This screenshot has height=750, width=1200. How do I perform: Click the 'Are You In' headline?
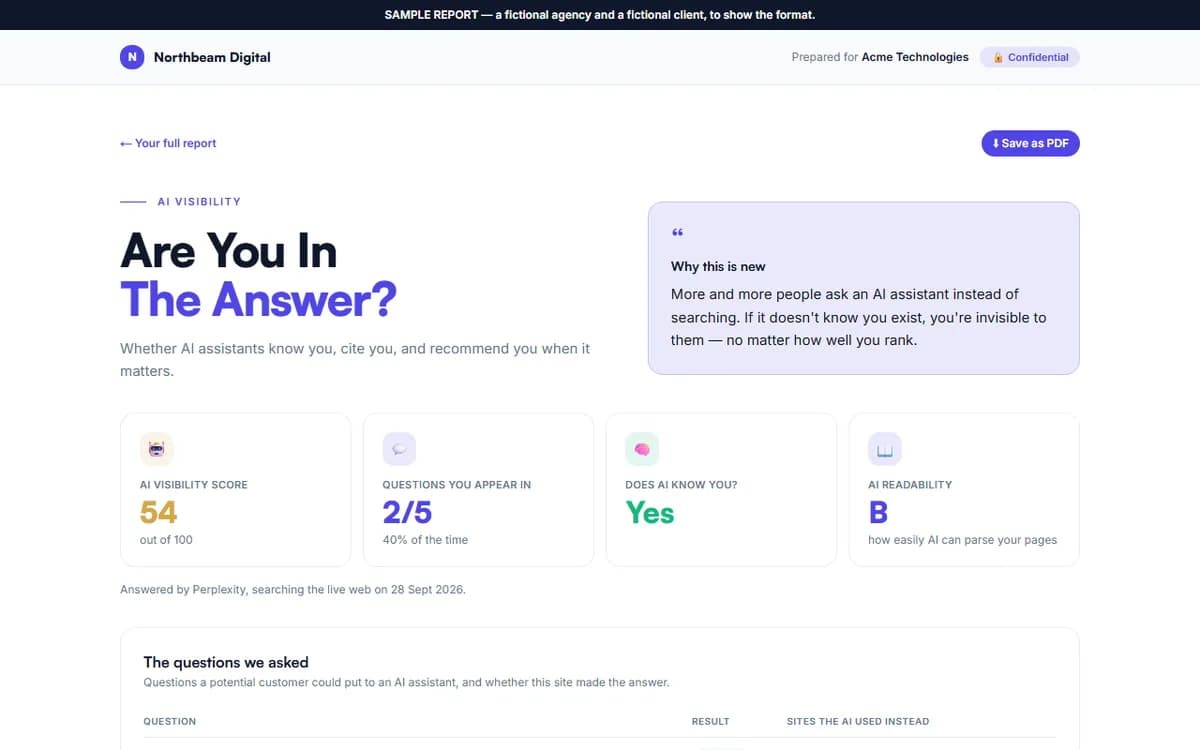(228, 251)
